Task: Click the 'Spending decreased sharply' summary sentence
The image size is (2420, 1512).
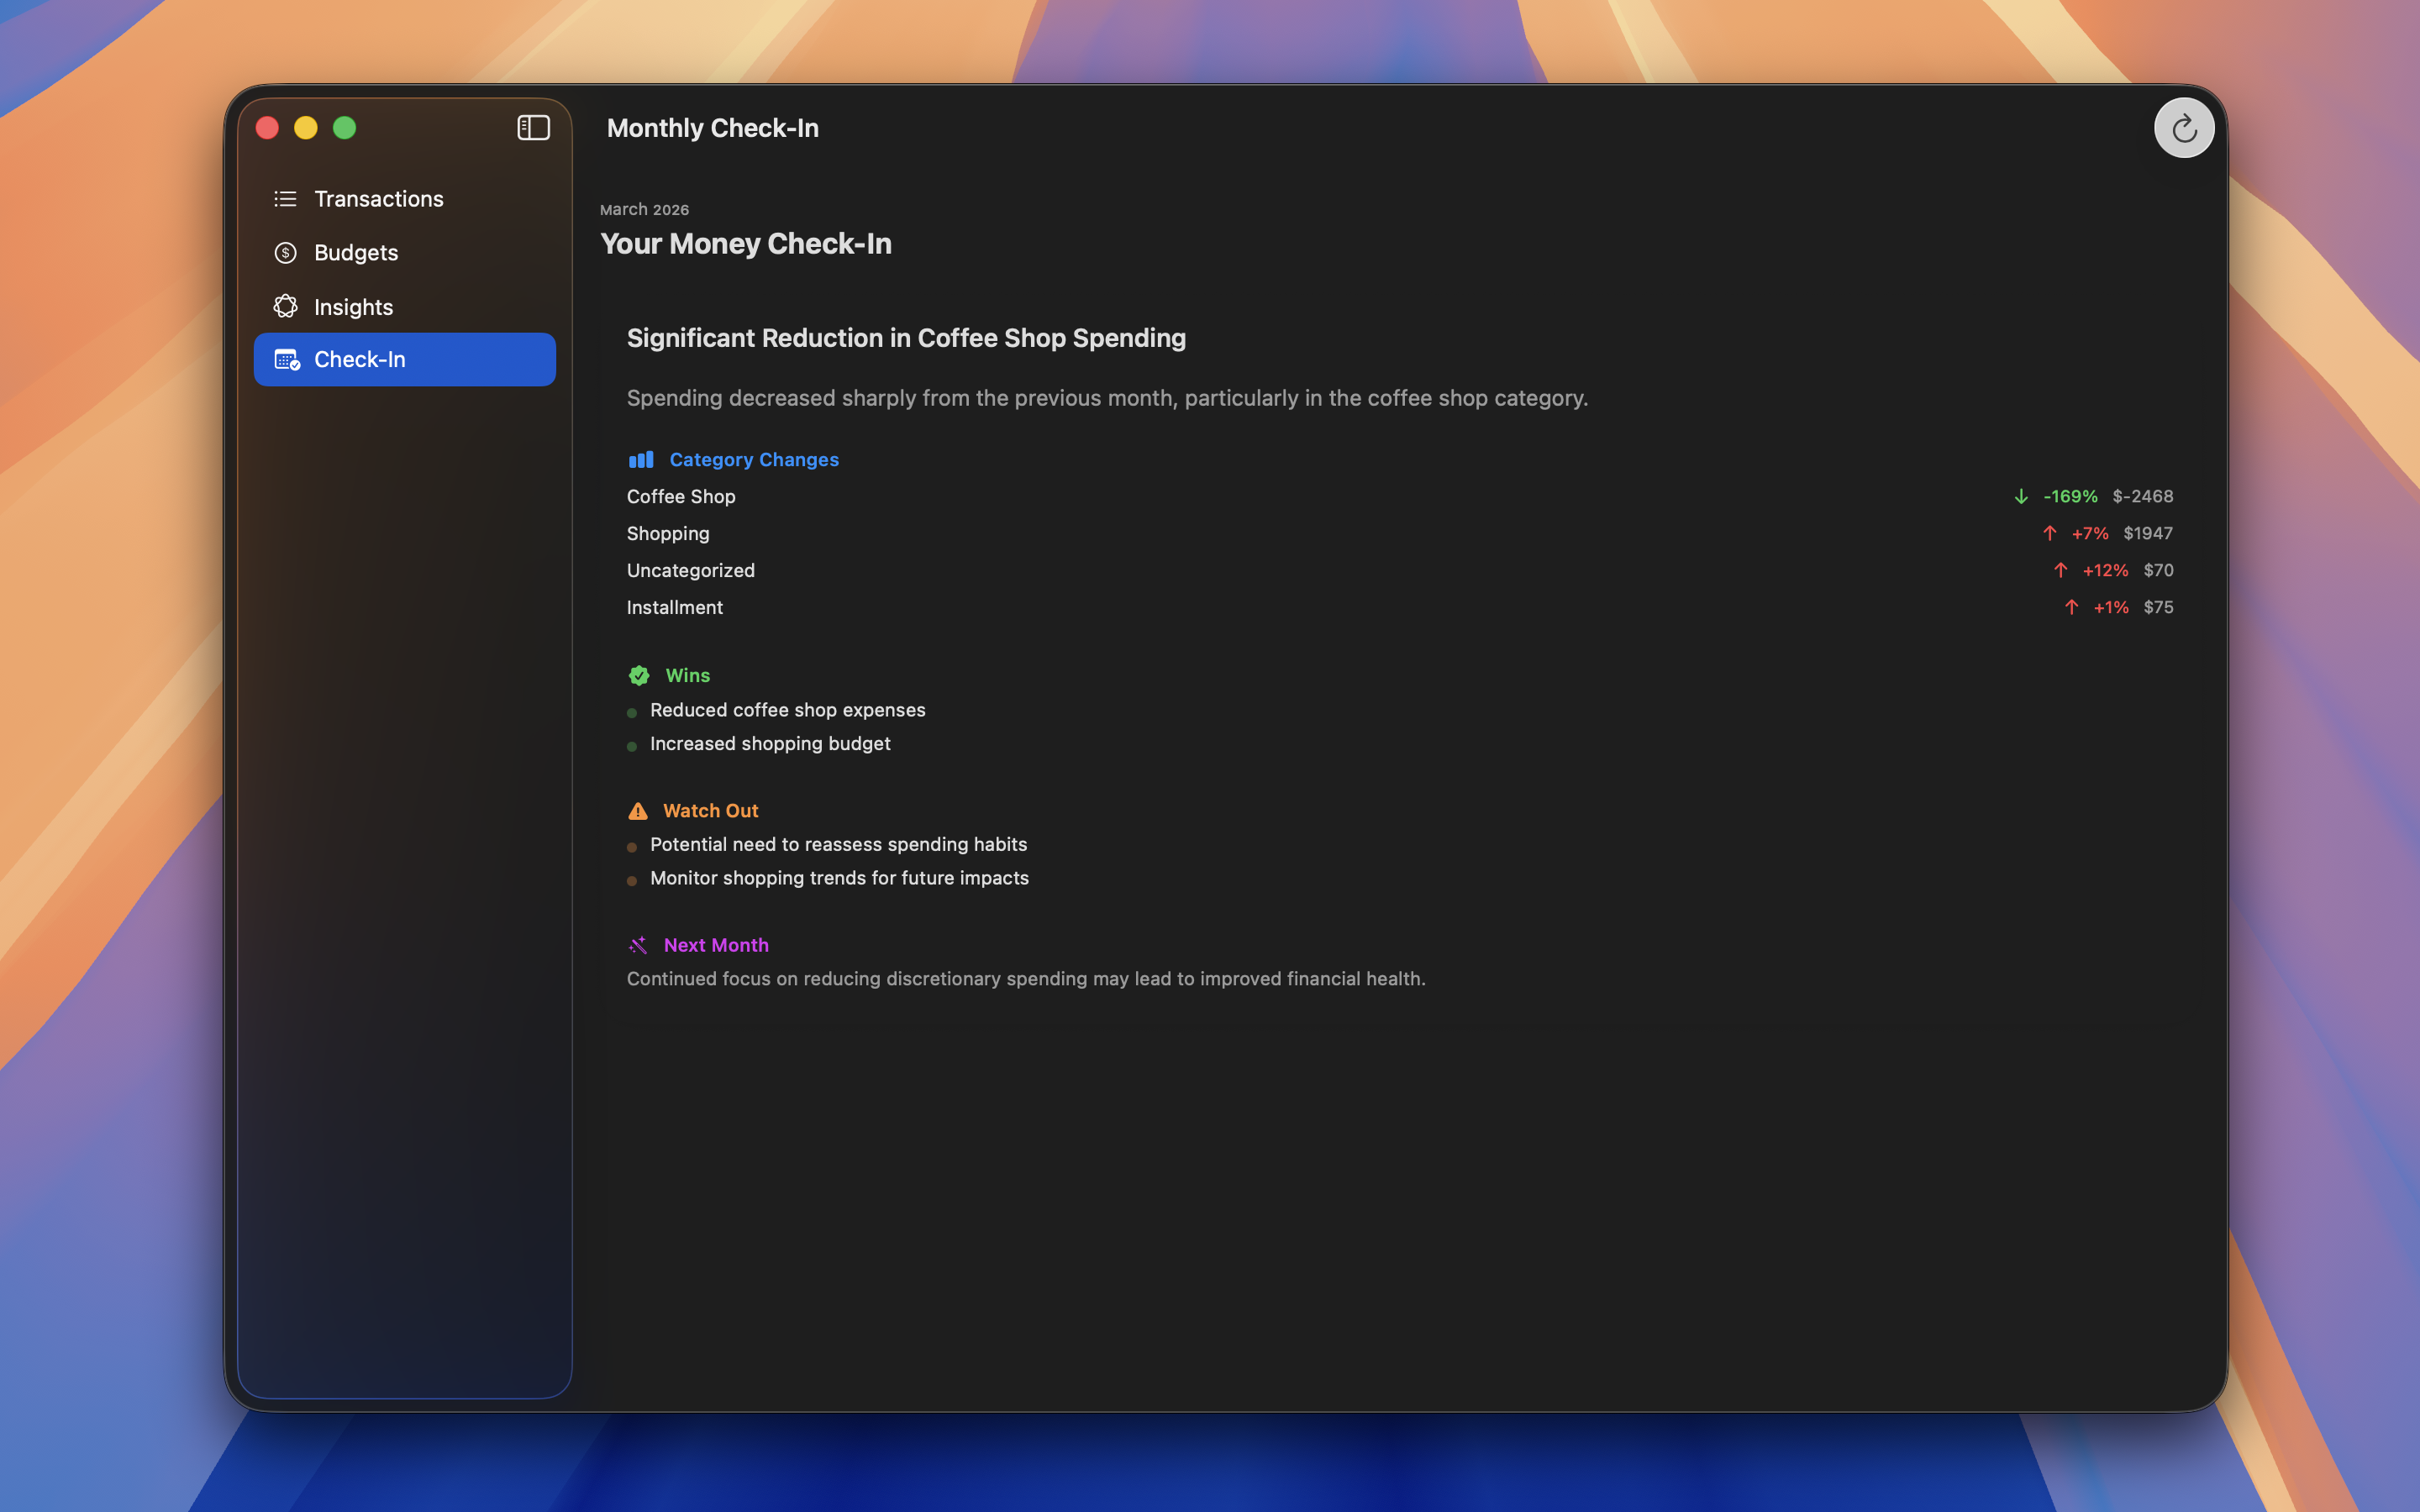Action: (1107, 398)
